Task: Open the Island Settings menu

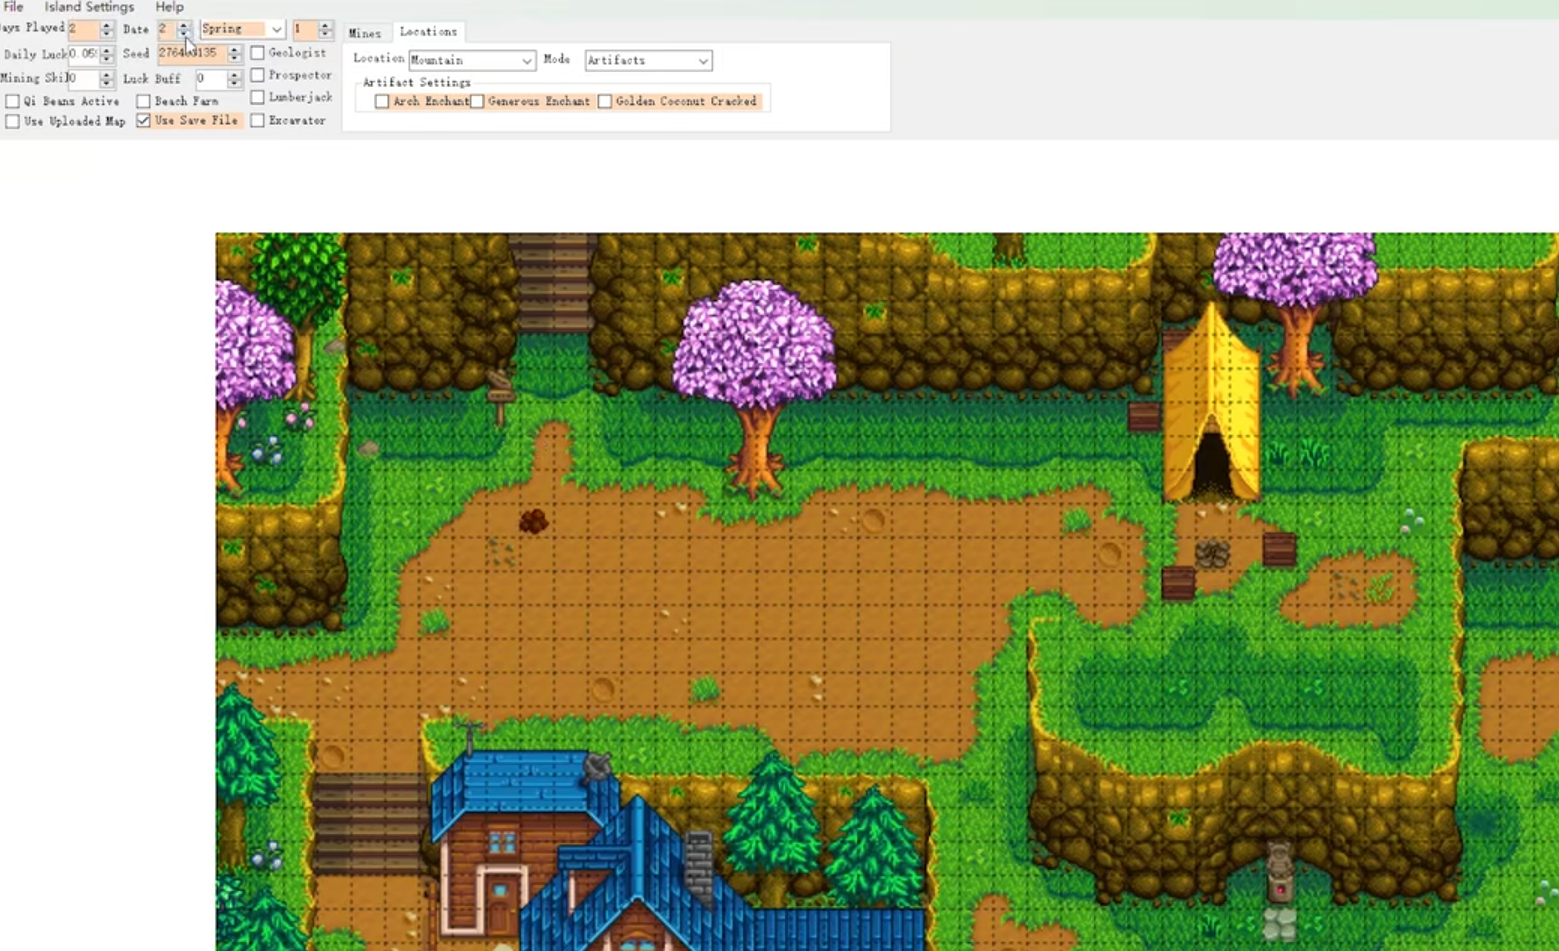Action: tap(89, 7)
